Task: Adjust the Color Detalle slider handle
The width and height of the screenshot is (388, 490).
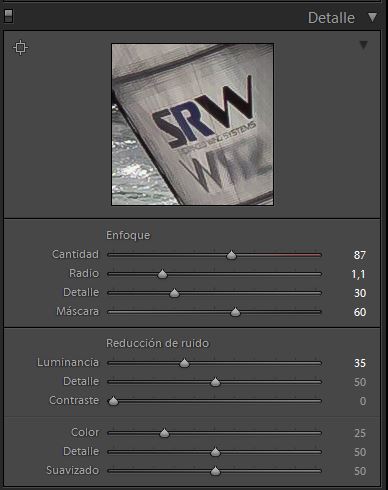Action: tap(215, 452)
